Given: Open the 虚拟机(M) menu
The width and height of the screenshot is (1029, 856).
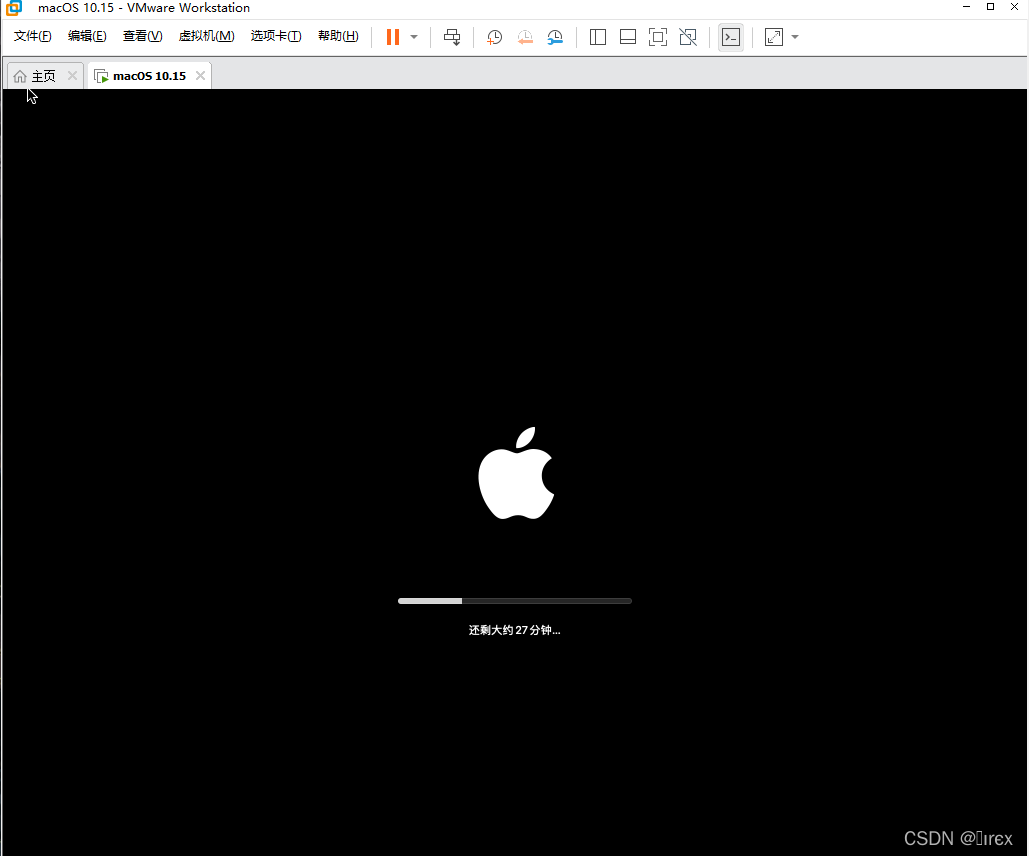Looking at the screenshot, I should tap(206, 36).
